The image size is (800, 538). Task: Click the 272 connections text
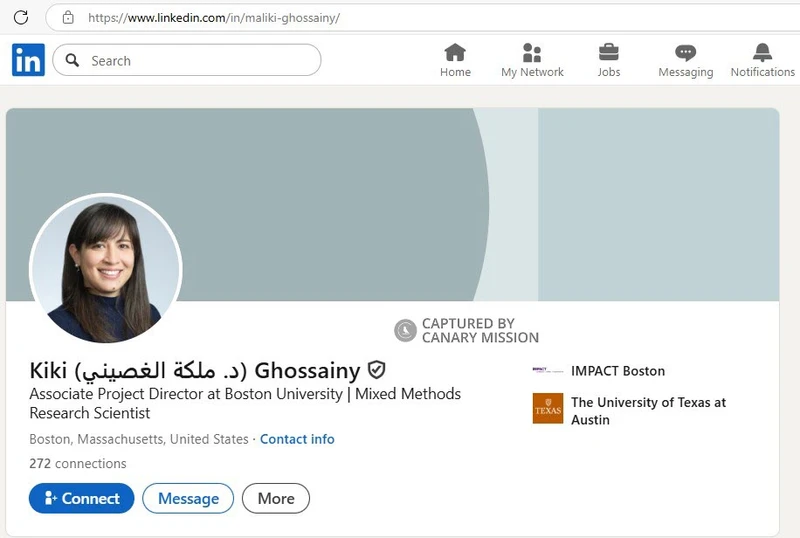tap(78, 463)
